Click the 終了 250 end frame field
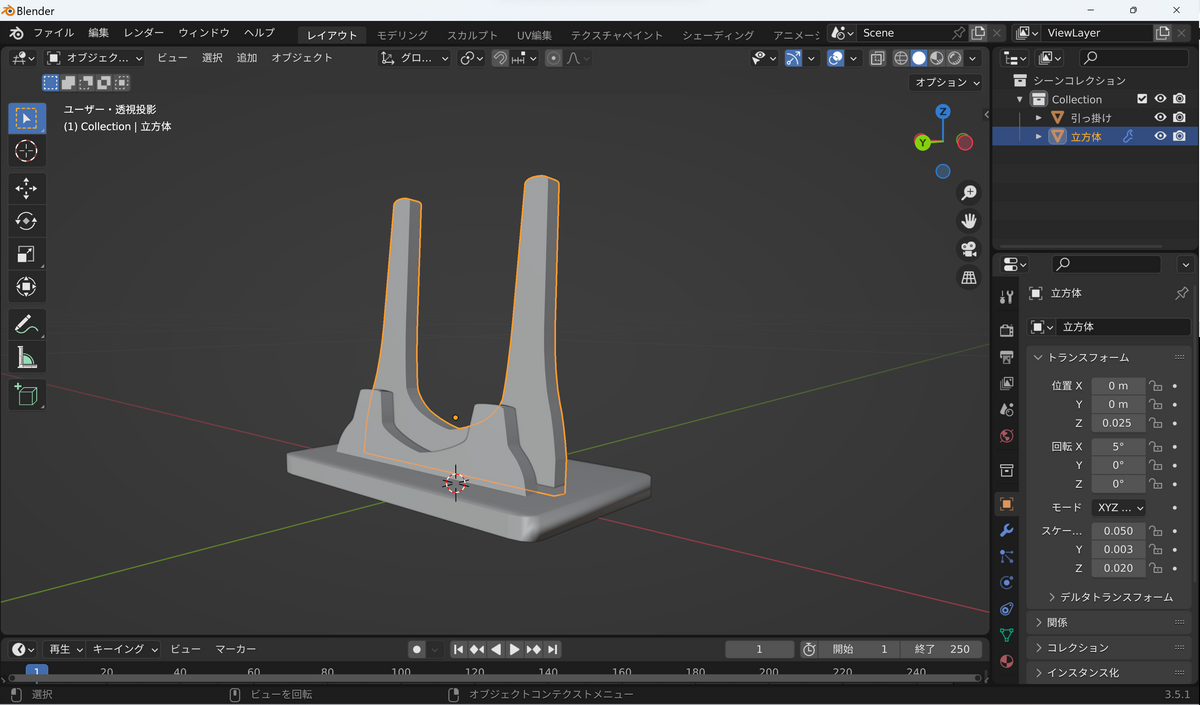The width and height of the screenshot is (1200, 705). pos(941,649)
